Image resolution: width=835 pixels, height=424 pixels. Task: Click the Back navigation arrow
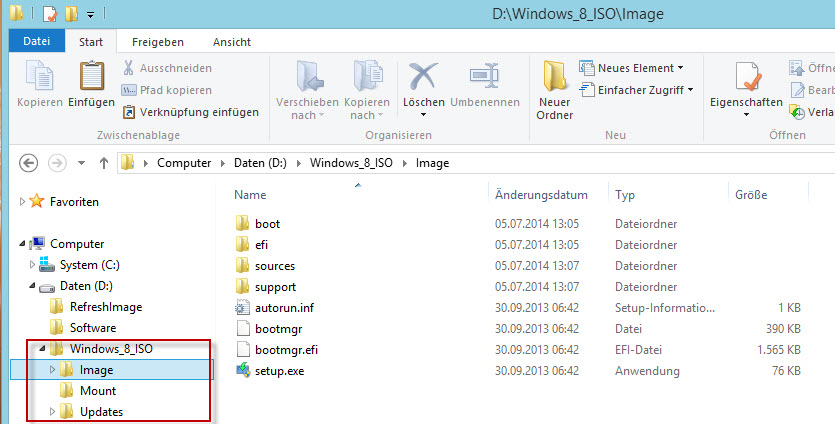pyautogui.click(x=28, y=162)
